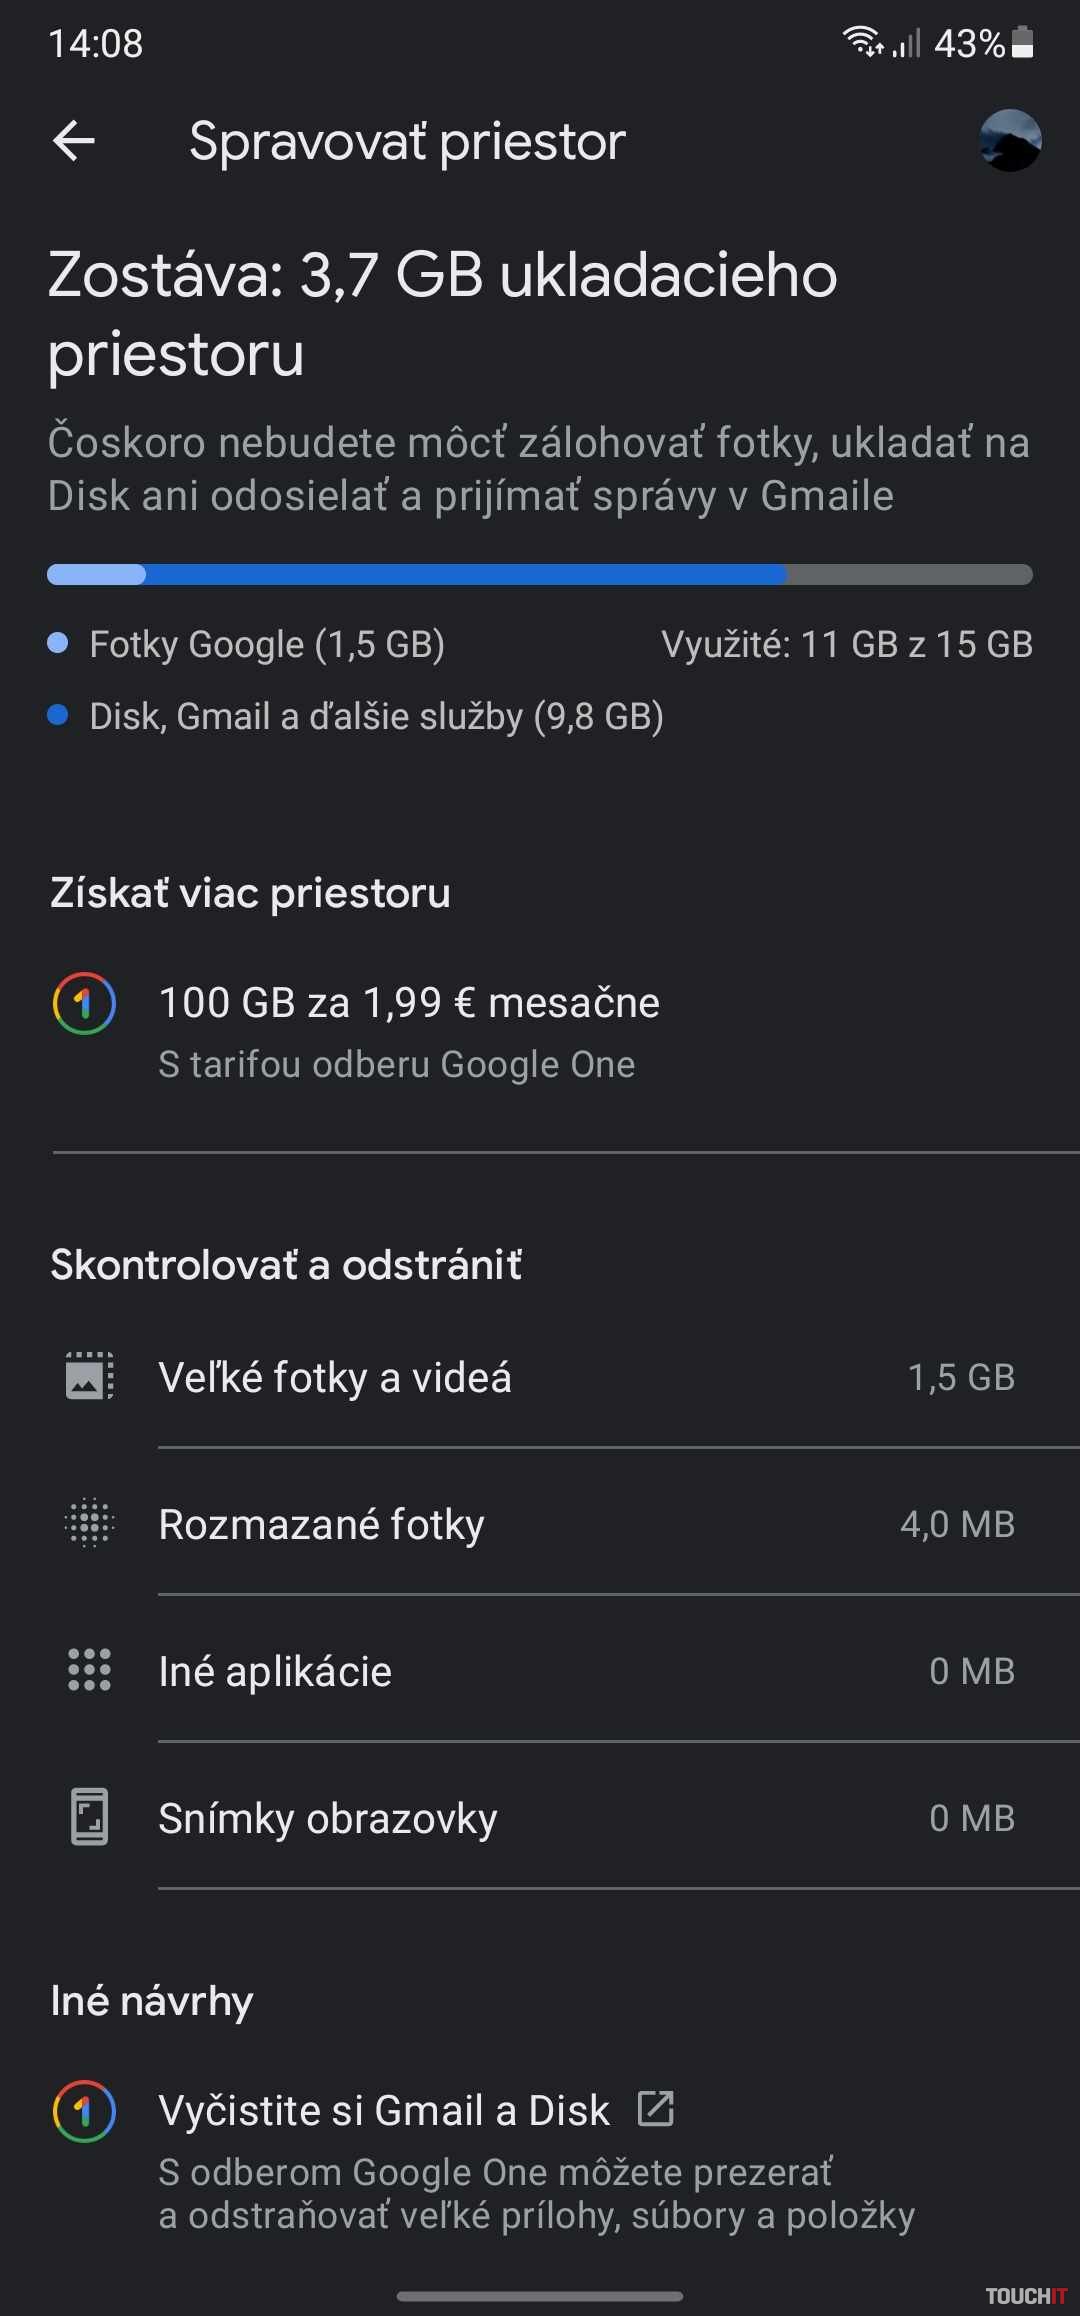
Task: Tap the large photos and videos icon
Action: [89, 1376]
